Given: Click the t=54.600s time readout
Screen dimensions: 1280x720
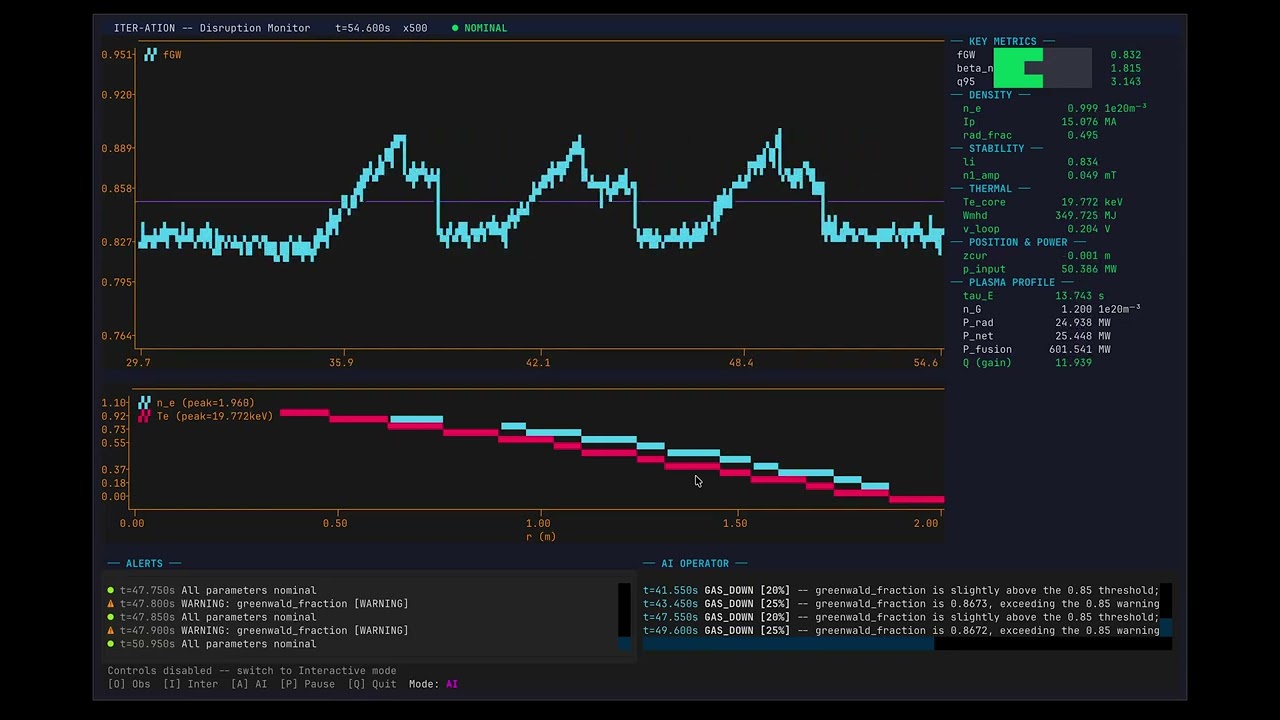Looking at the screenshot, I should [363, 28].
